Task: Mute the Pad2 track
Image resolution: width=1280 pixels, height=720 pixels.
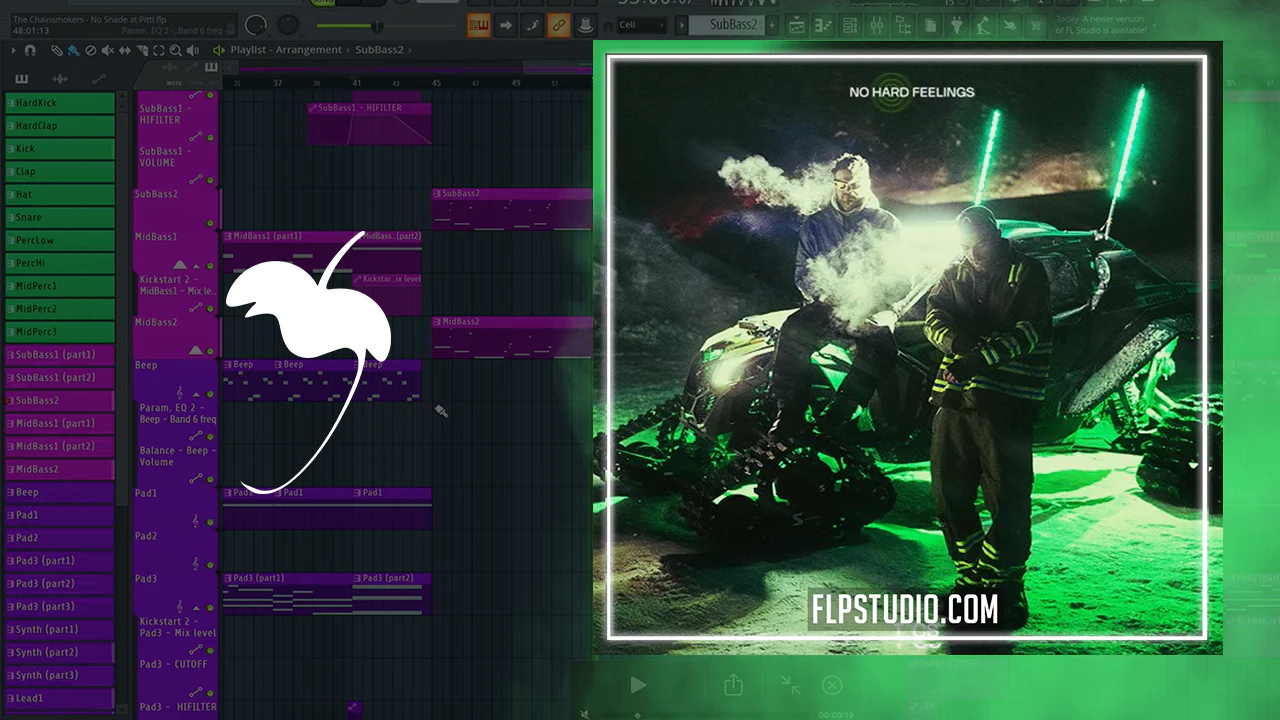Action: tap(210, 564)
